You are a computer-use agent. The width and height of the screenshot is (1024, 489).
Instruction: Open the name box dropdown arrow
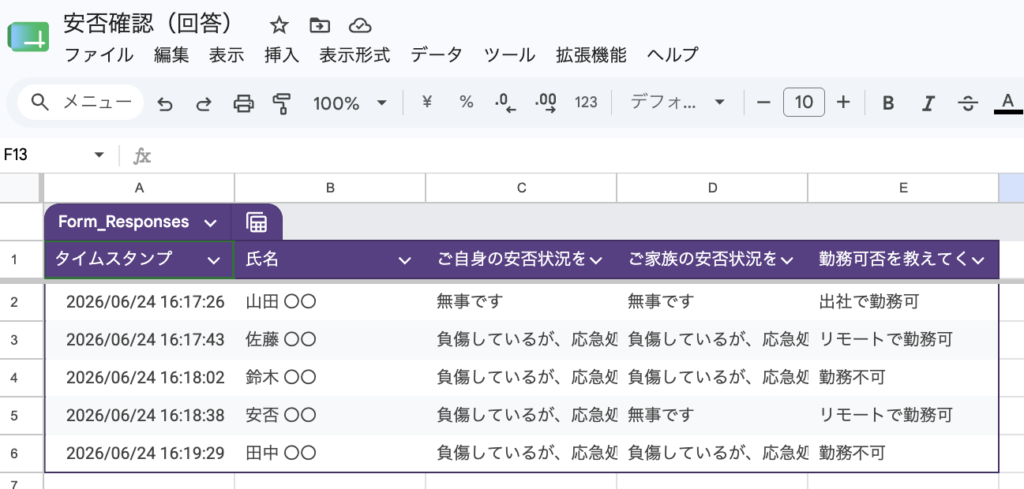99,155
